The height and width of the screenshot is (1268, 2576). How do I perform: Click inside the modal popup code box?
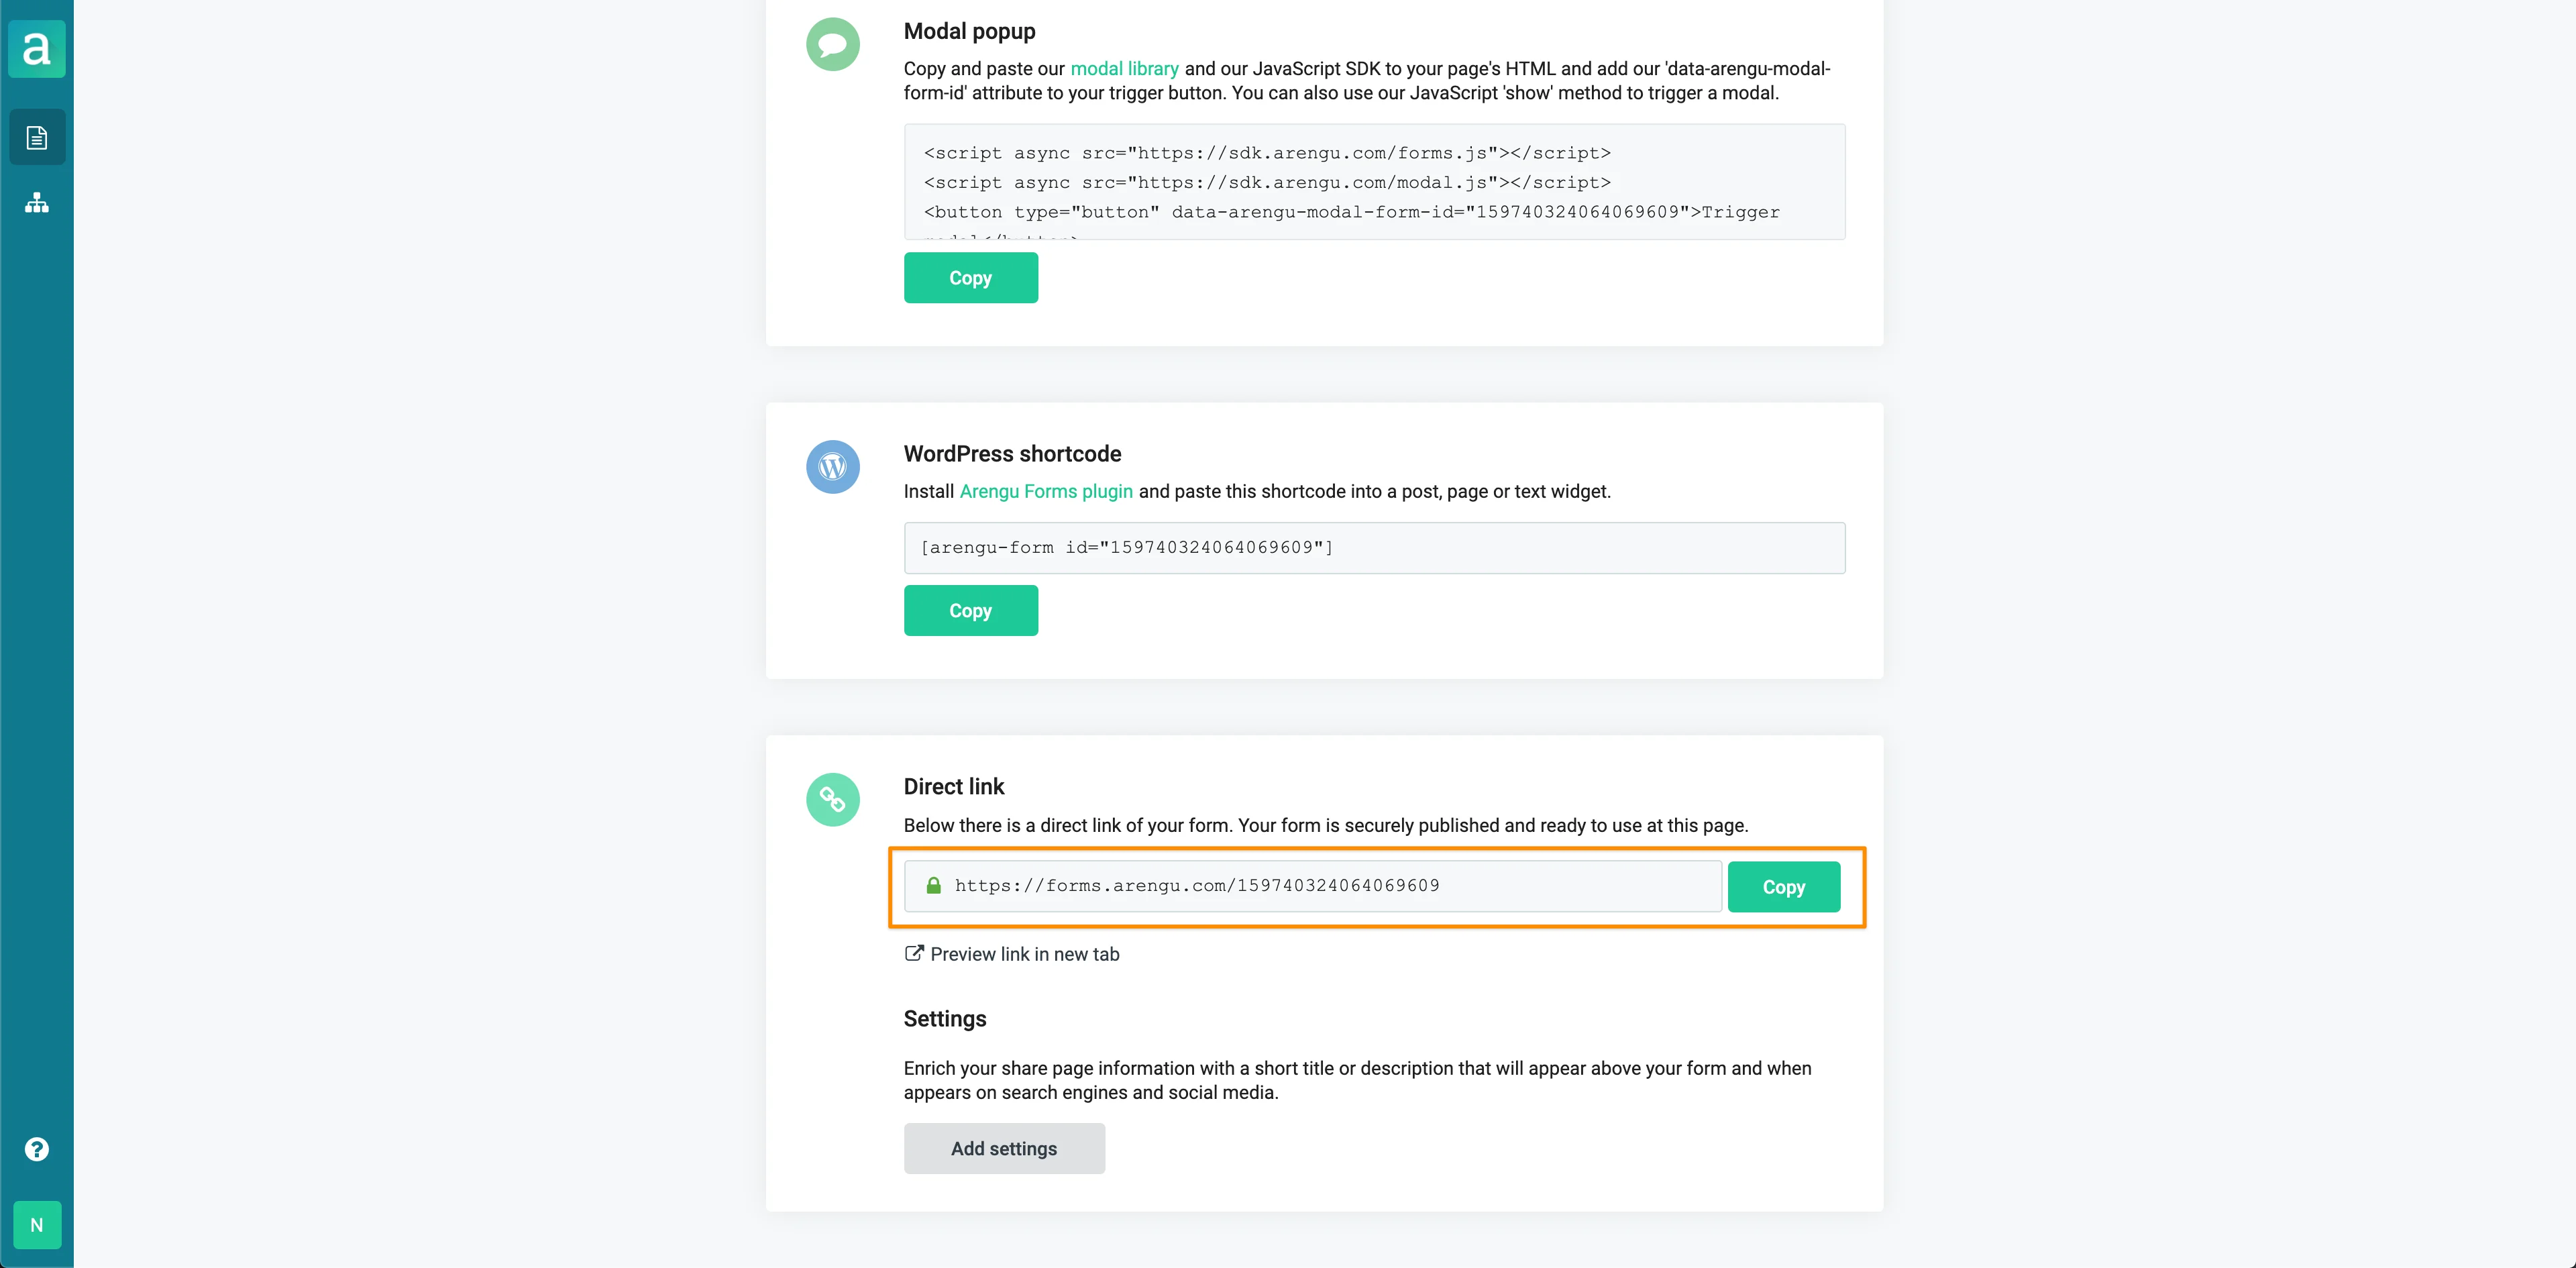point(1373,182)
